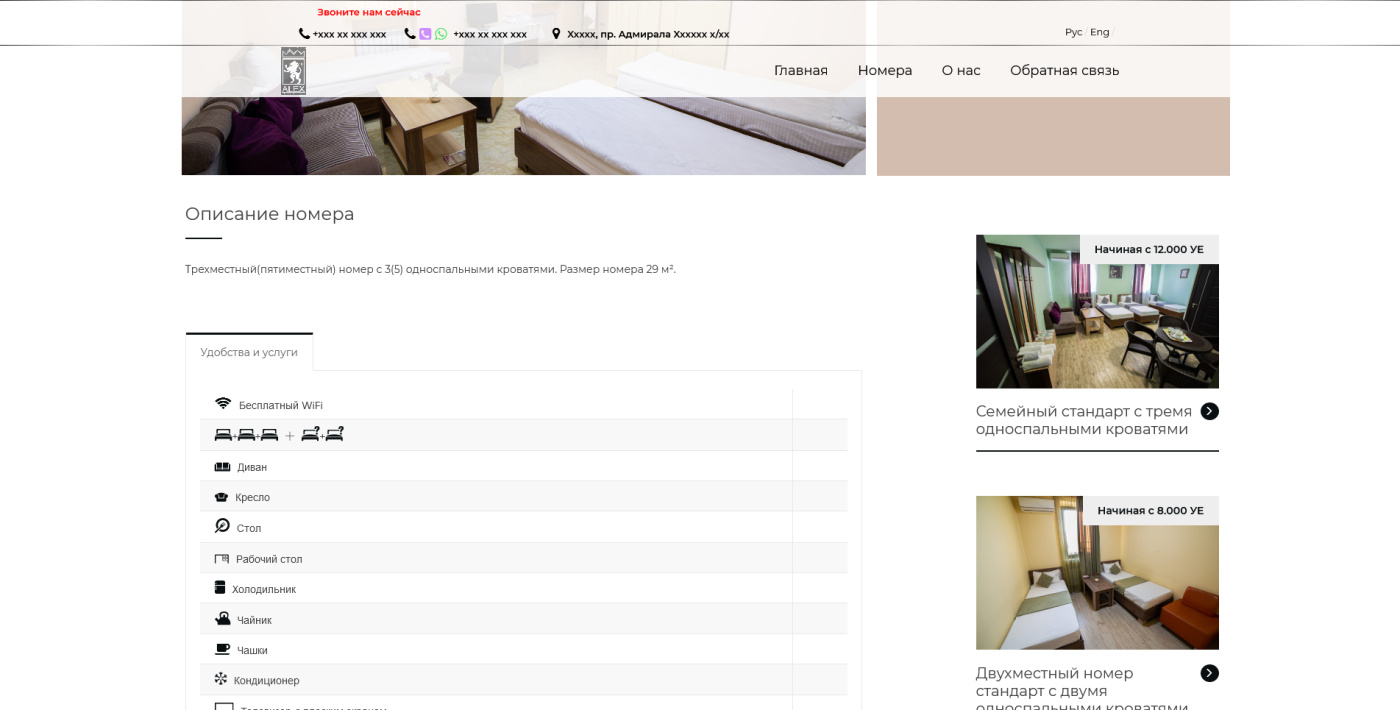Click the Начиная с 12.000 УЕ price tag

tap(1149, 249)
